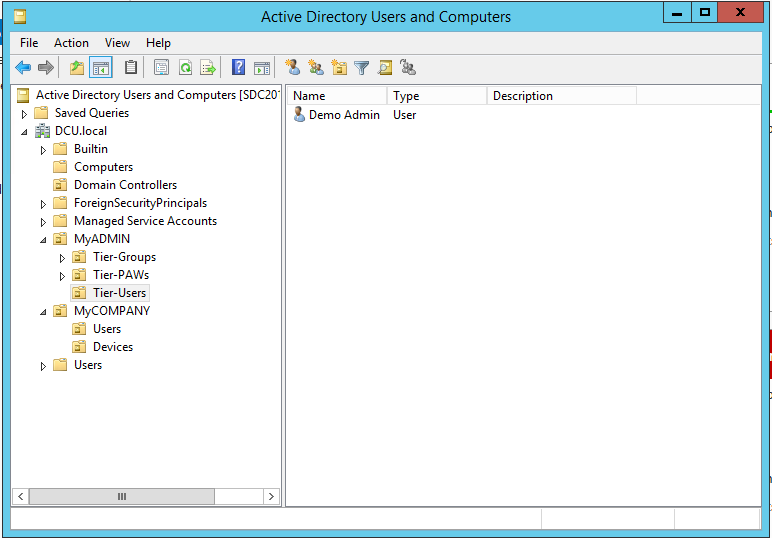Click the Back arrow toolbar icon

pyautogui.click(x=22, y=68)
